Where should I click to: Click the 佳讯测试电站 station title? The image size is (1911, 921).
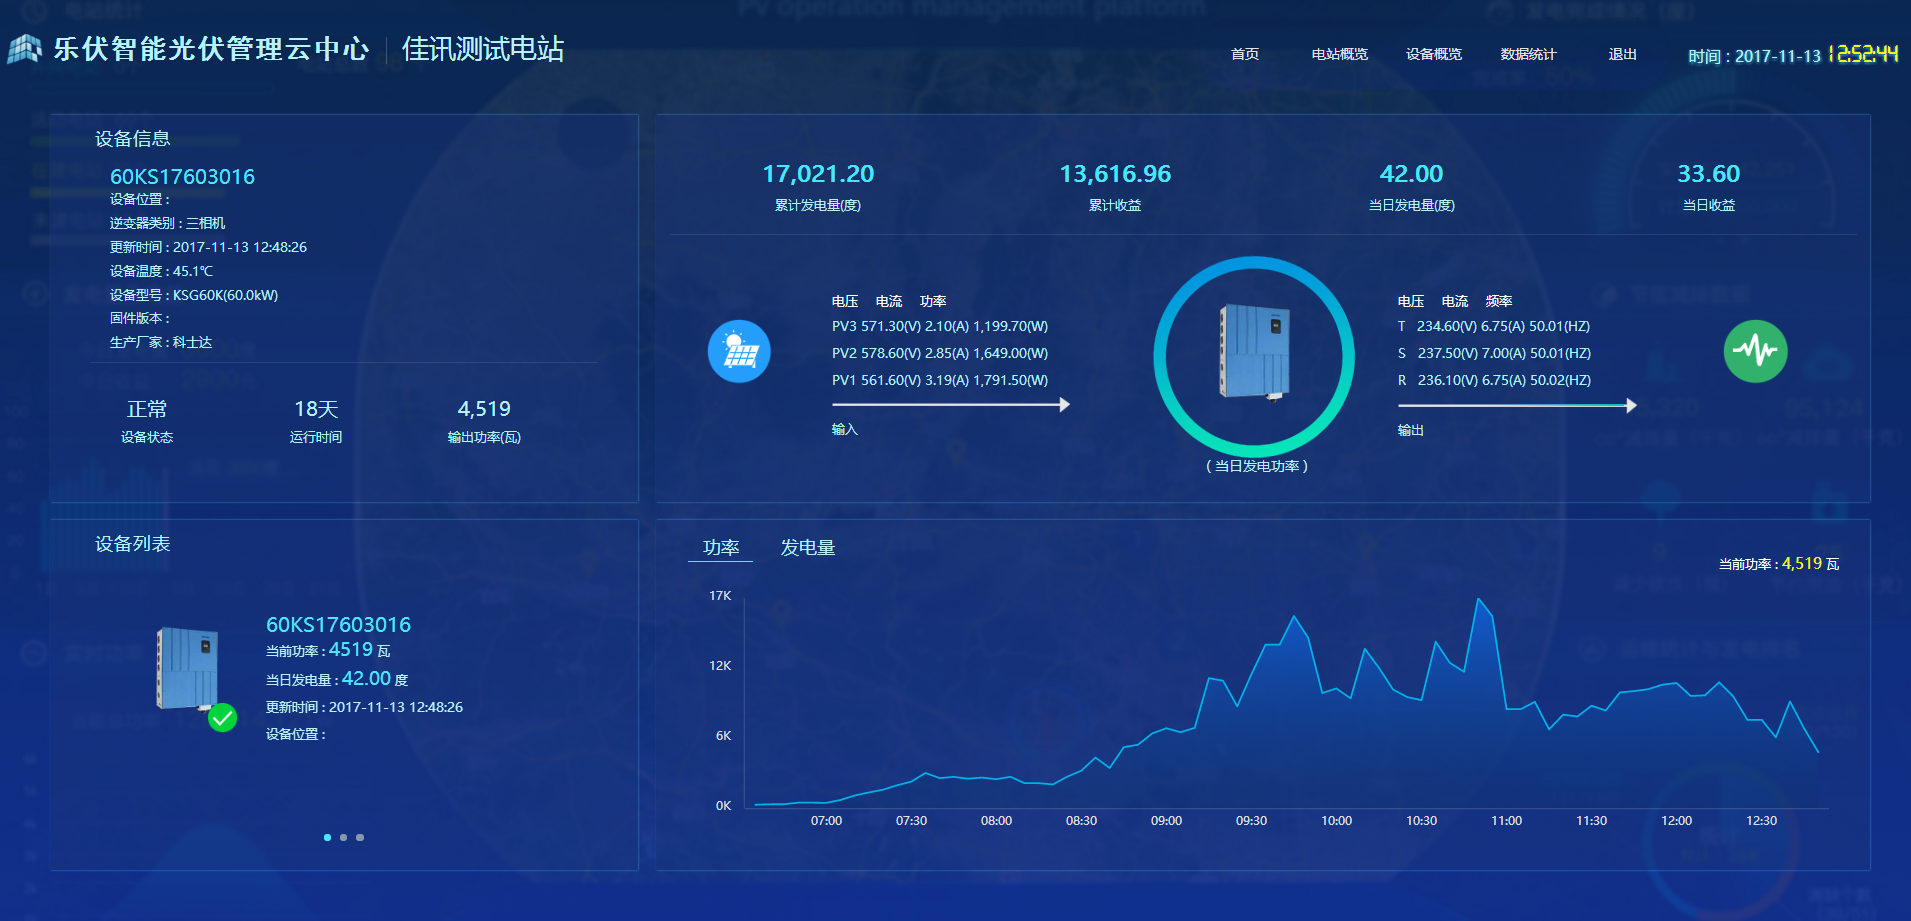(482, 49)
